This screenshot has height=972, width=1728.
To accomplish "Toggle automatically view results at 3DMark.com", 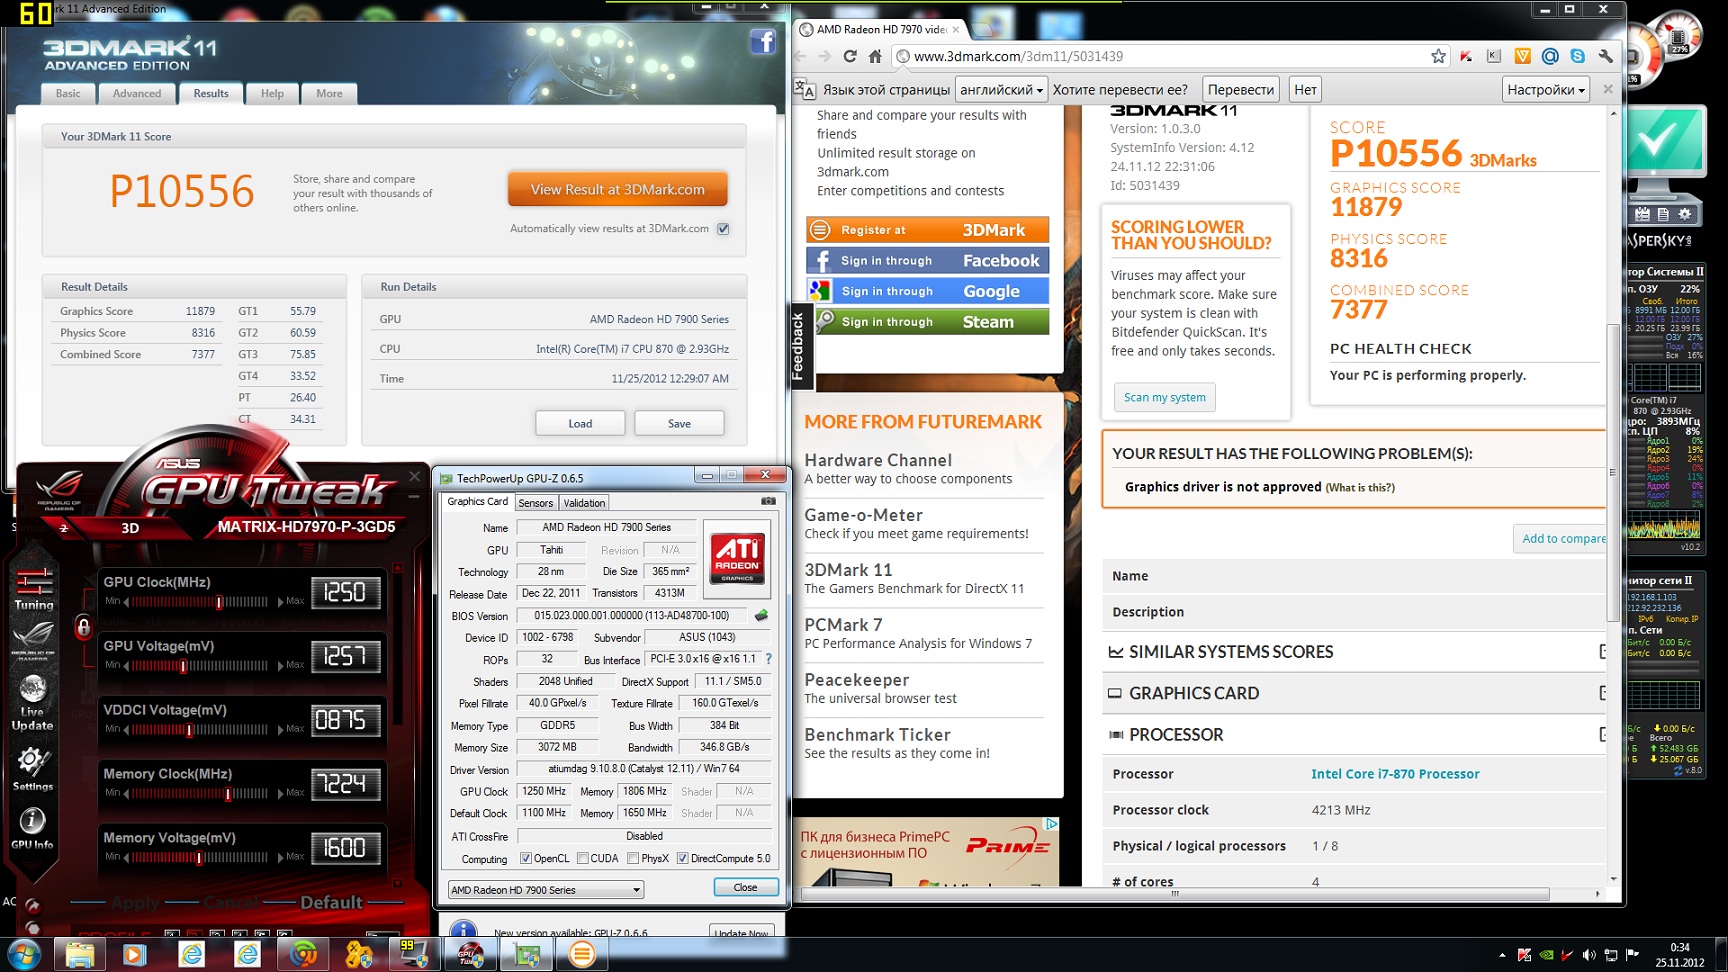I will 723,229.
